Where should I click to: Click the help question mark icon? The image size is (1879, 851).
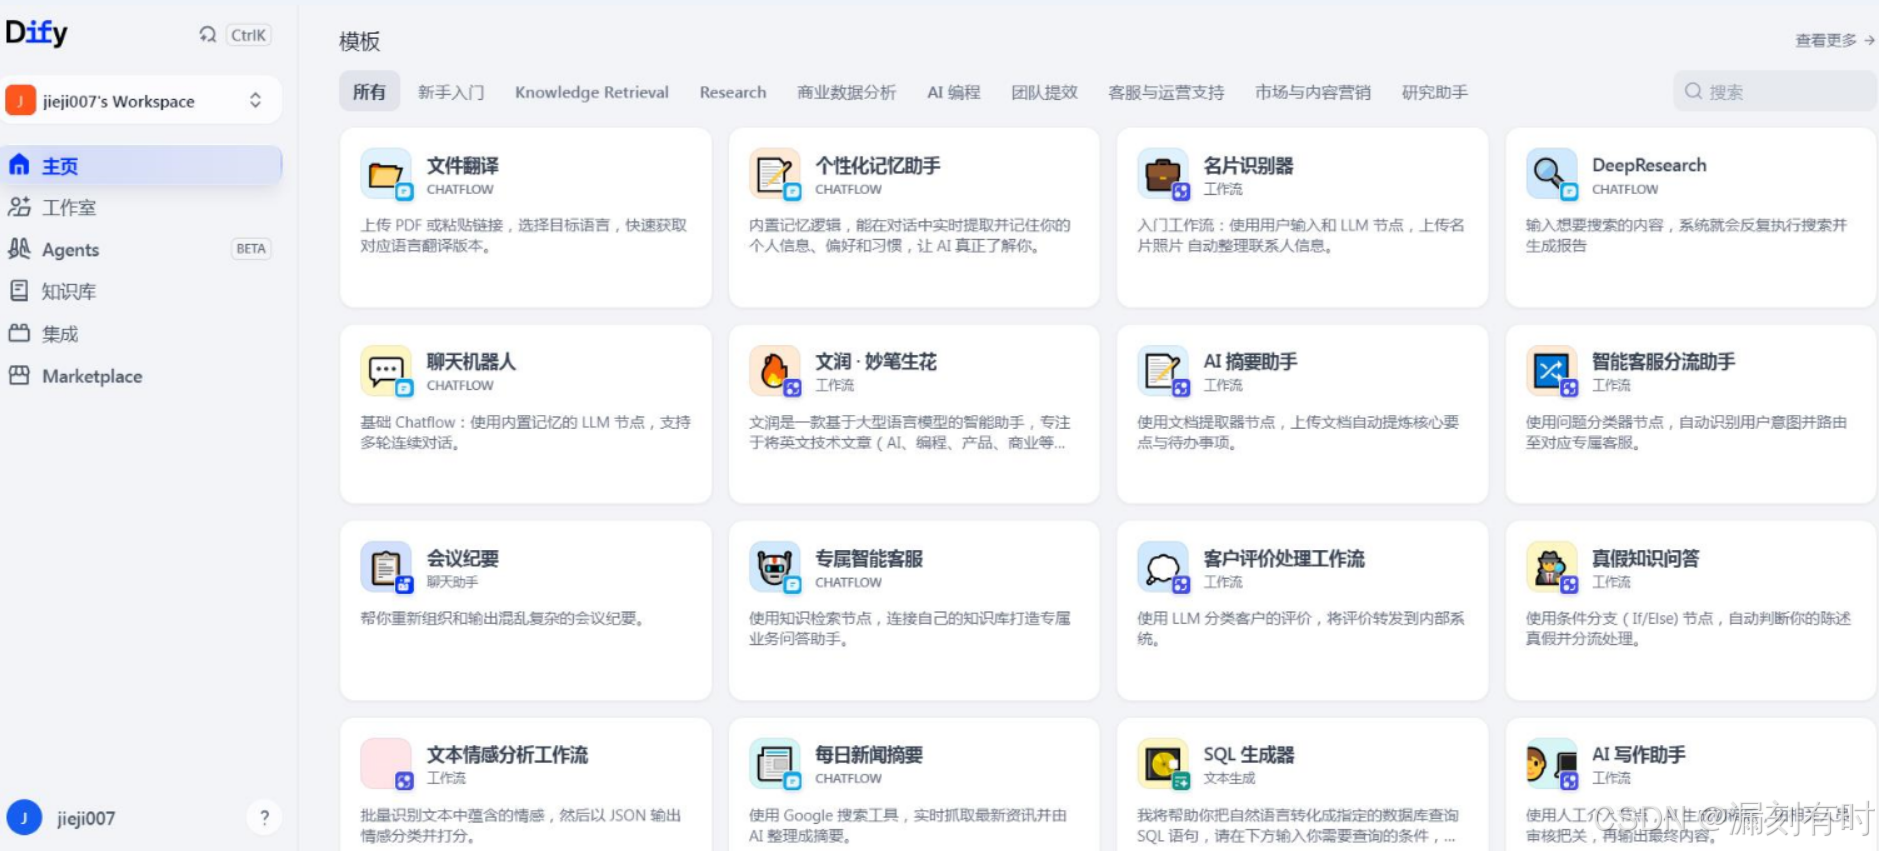pyautogui.click(x=264, y=818)
